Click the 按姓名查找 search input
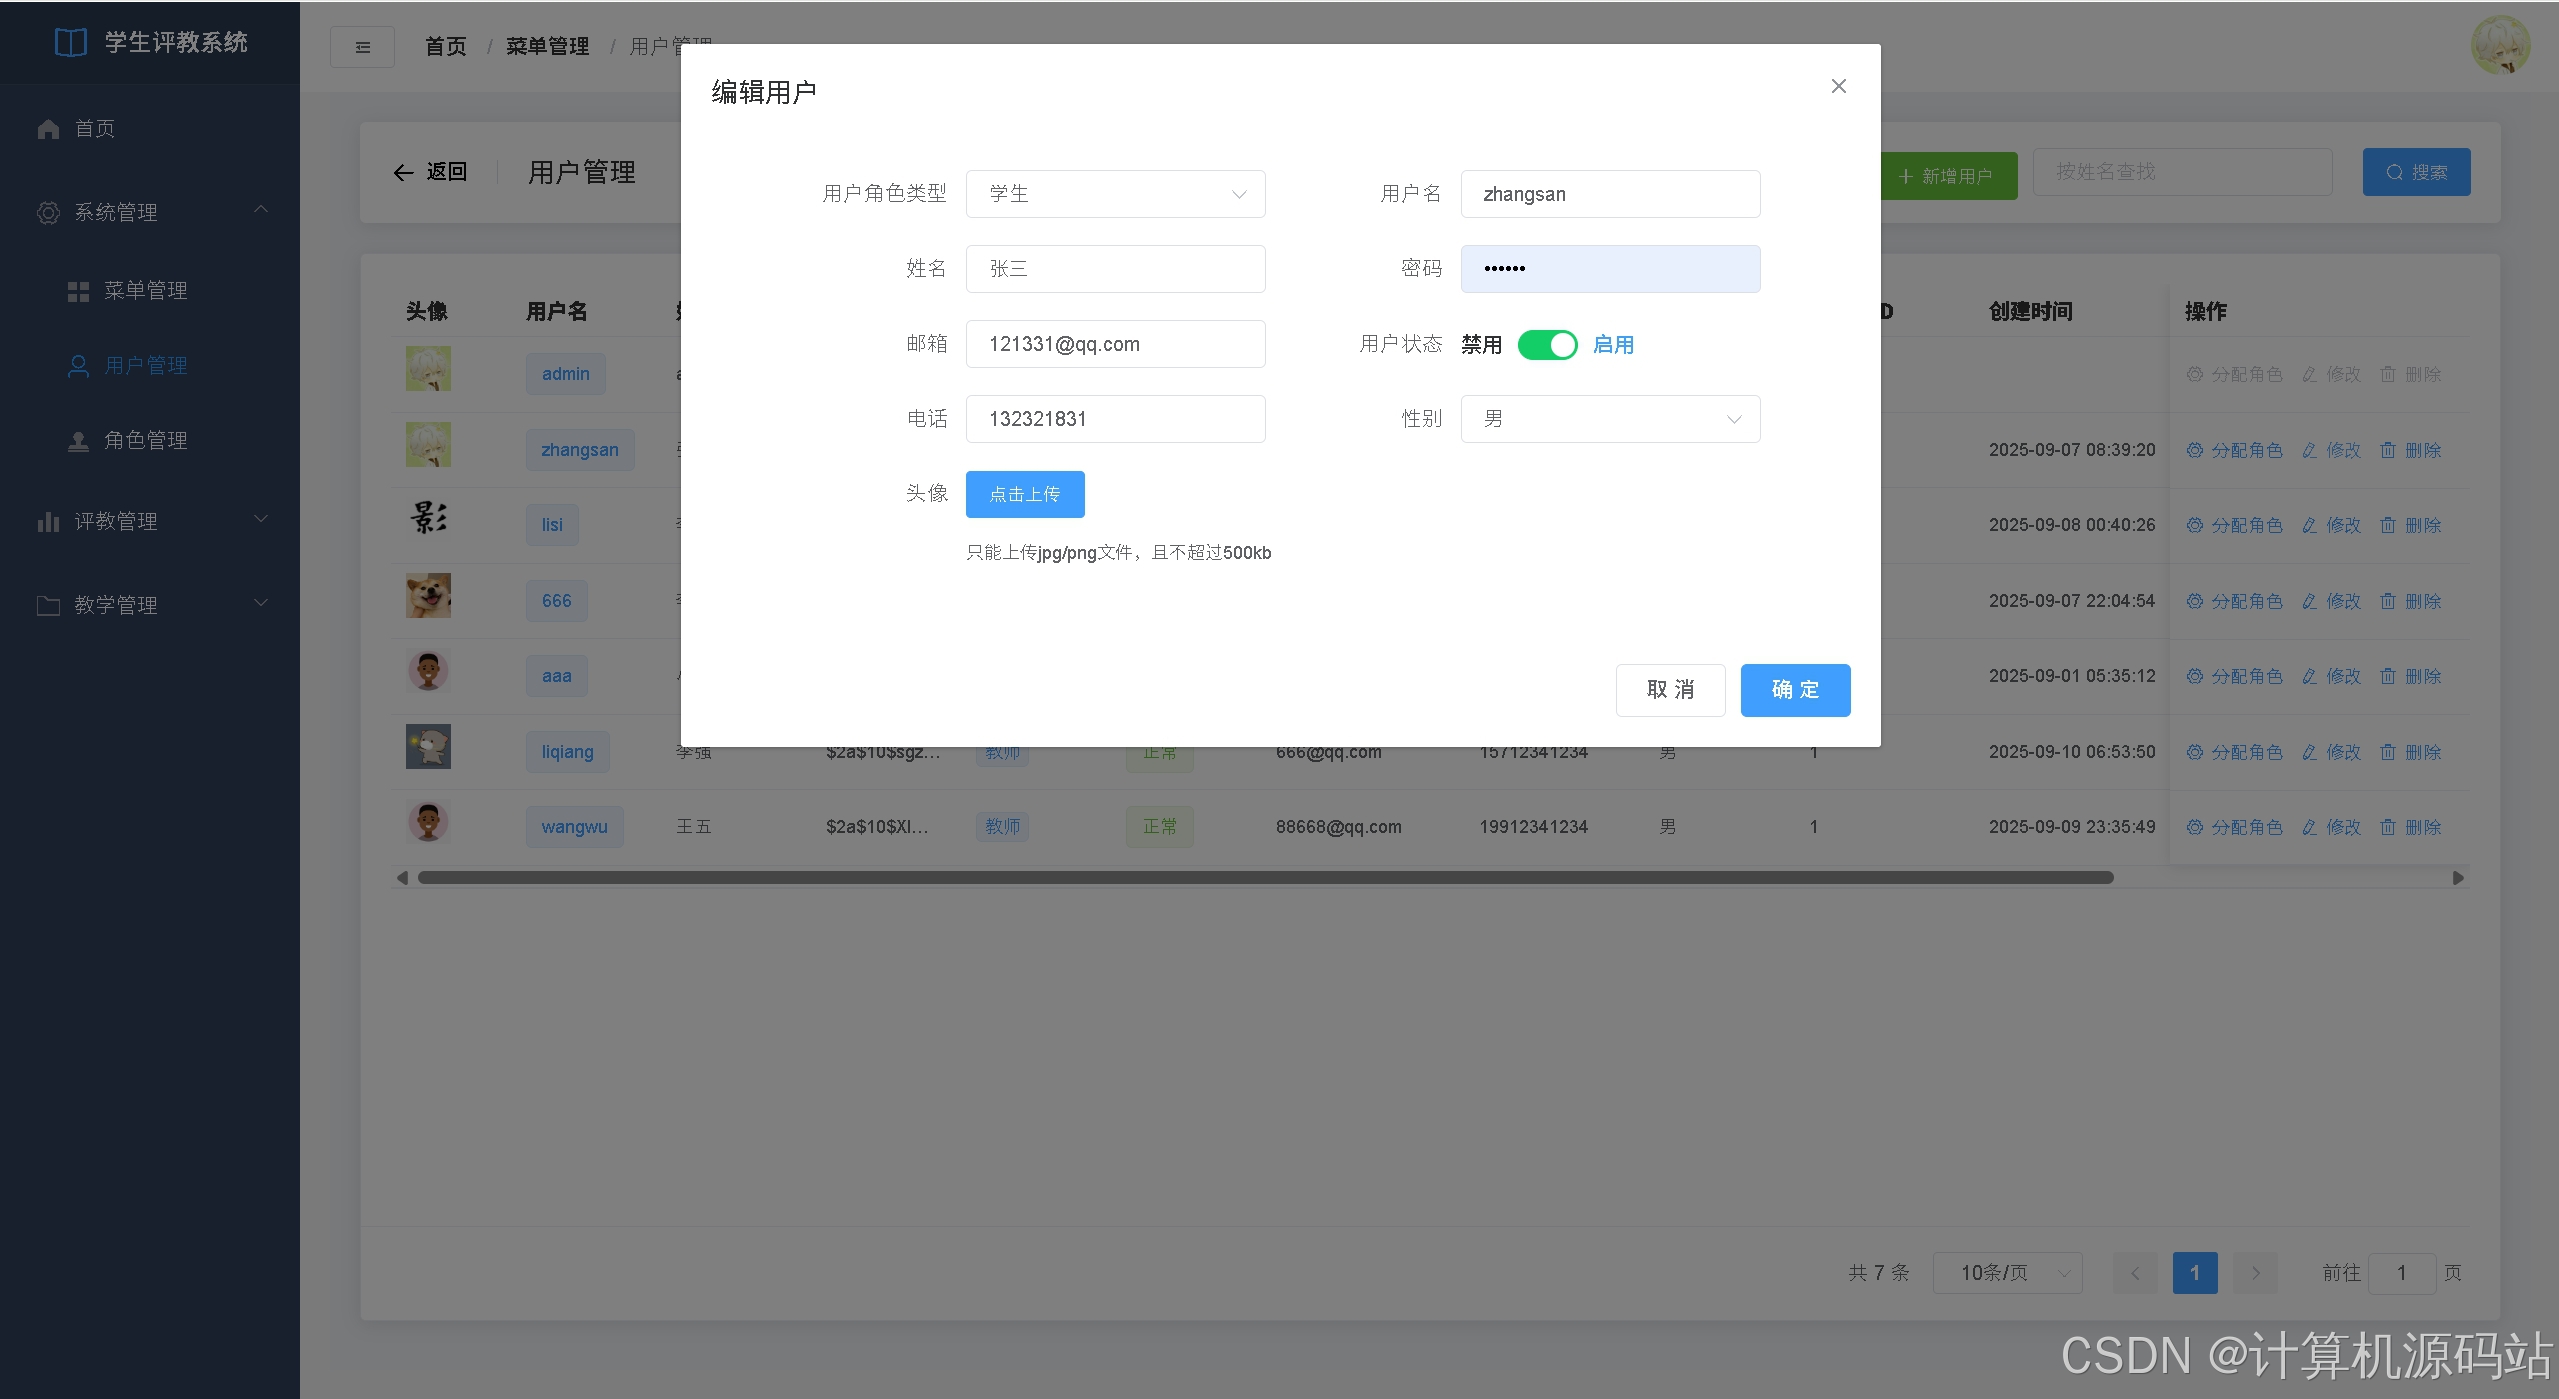 click(x=2183, y=172)
